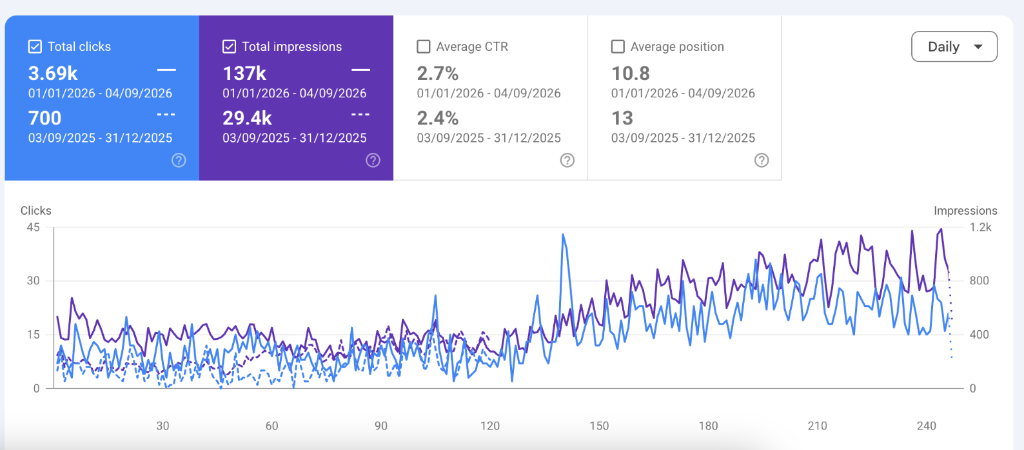Open the Daily granularity dropdown
Screen dimensions: 1024x450
tap(954, 46)
